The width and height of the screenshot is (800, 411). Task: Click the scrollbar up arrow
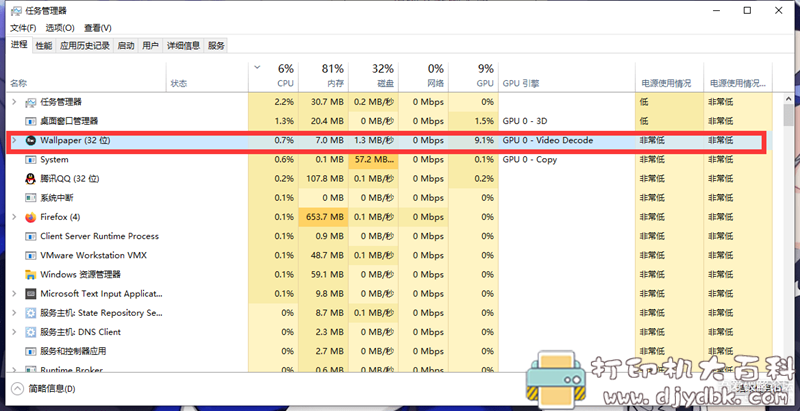click(789, 98)
